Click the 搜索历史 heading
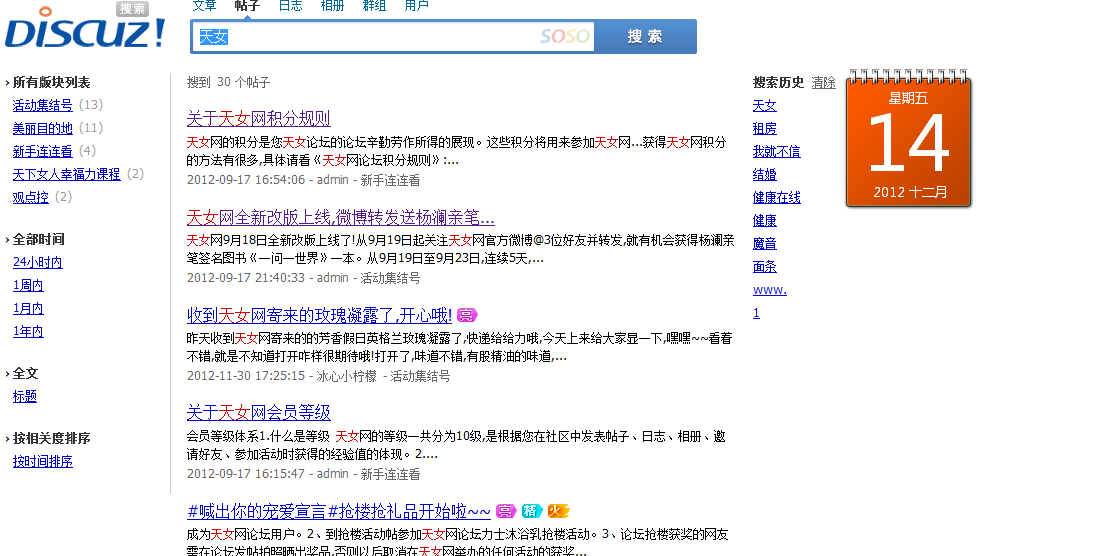 point(778,82)
